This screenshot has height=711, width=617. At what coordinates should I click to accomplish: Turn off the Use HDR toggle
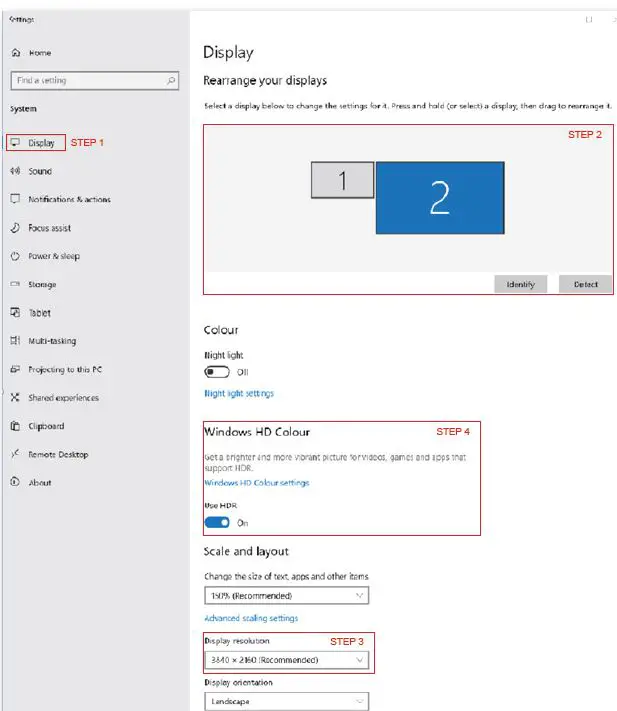click(x=217, y=523)
